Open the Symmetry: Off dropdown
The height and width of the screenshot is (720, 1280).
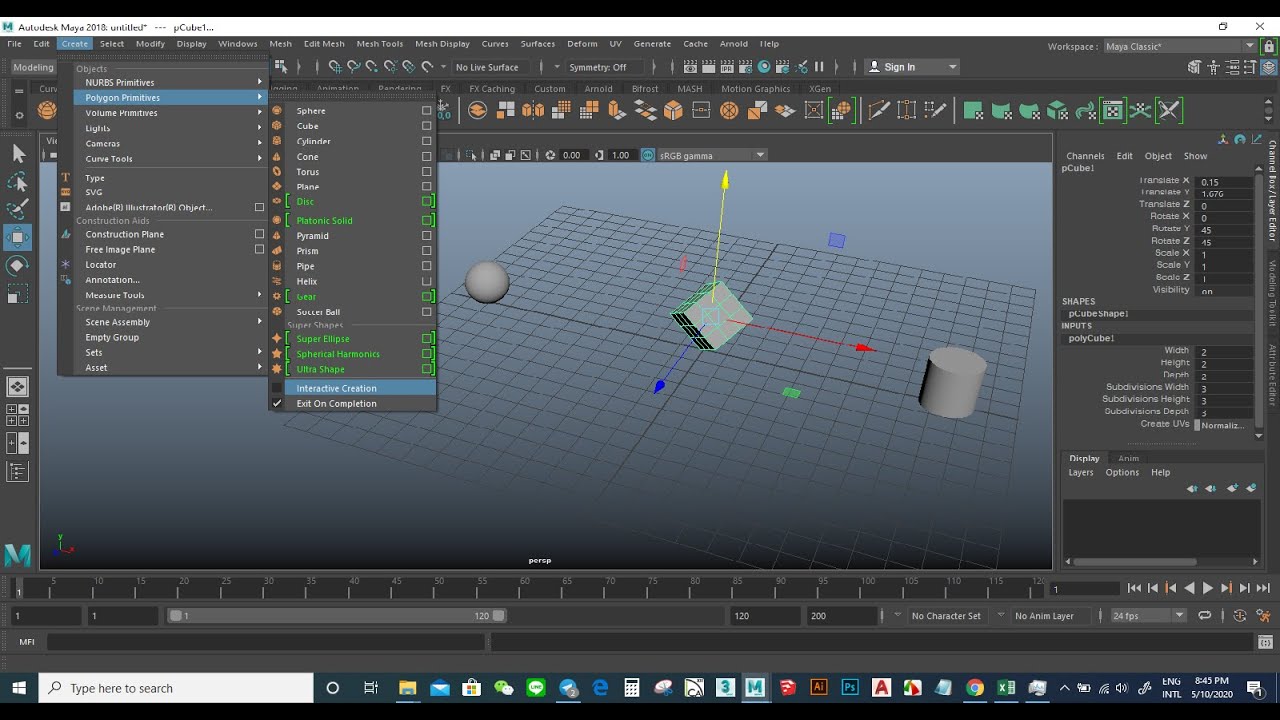point(603,67)
